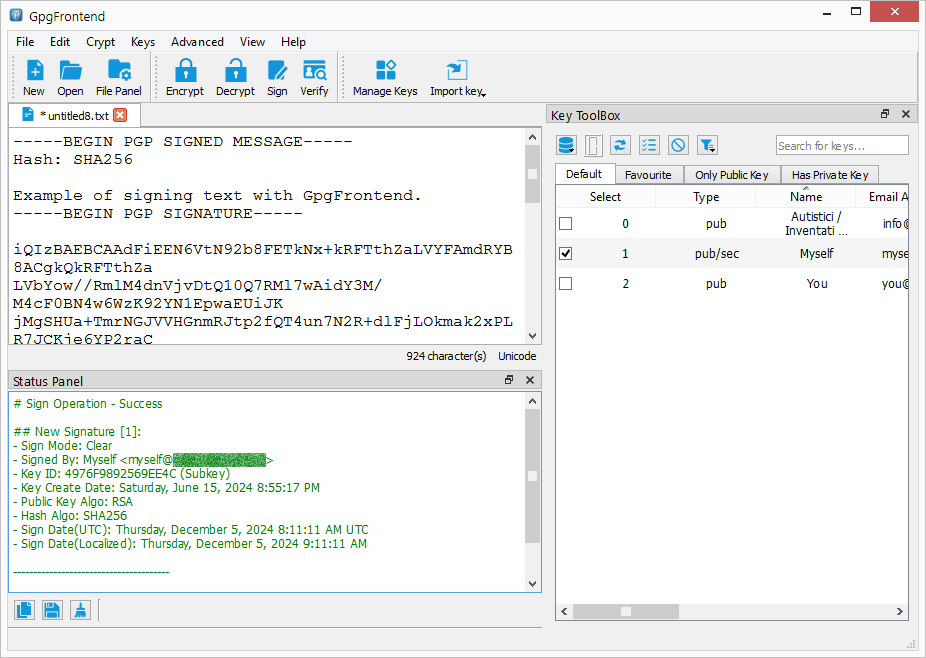Sort keys by the Type column header
This screenshot has width=926, height=658.
706,197
